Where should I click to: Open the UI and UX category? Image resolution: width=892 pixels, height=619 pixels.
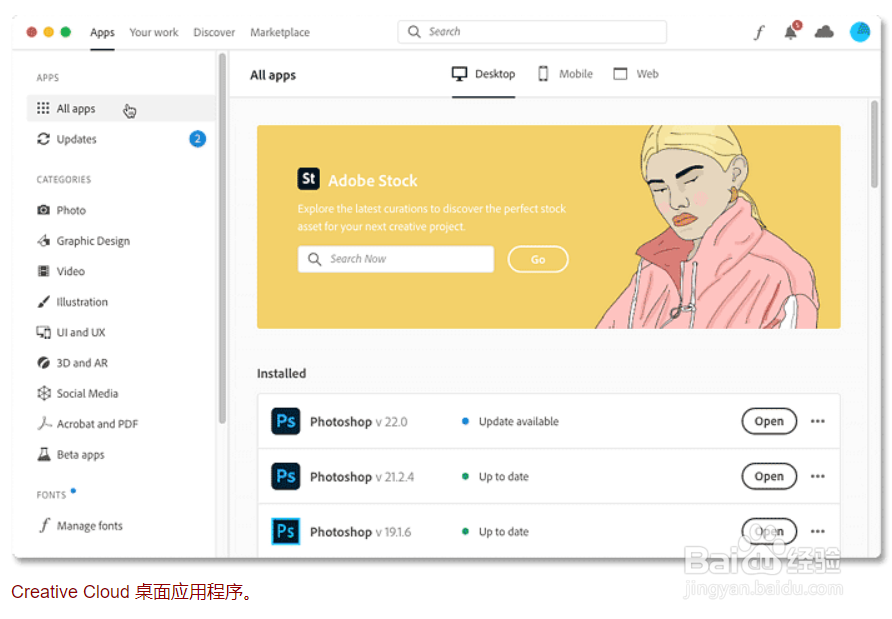pyautogui.click(x=121, y=332)
